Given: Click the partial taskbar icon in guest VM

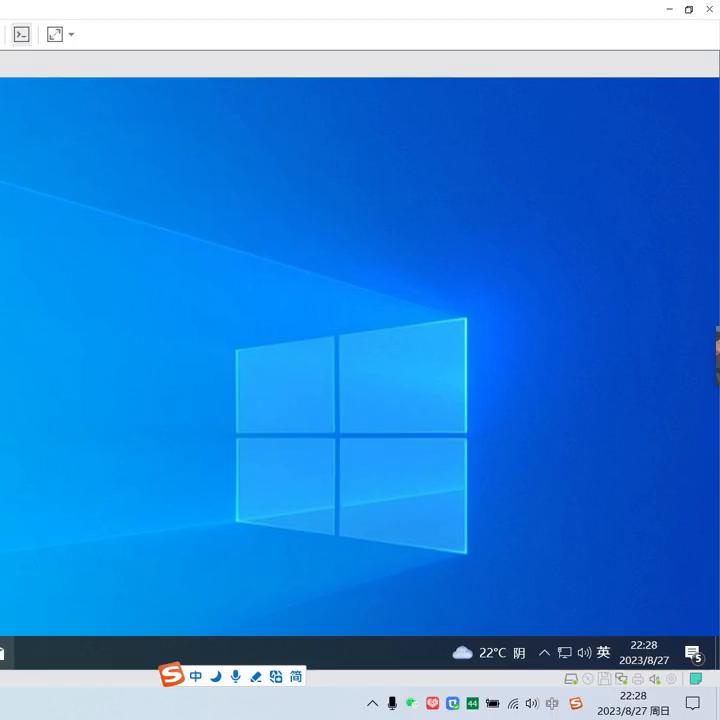Looking at the screenshot, I should [2, 653].
